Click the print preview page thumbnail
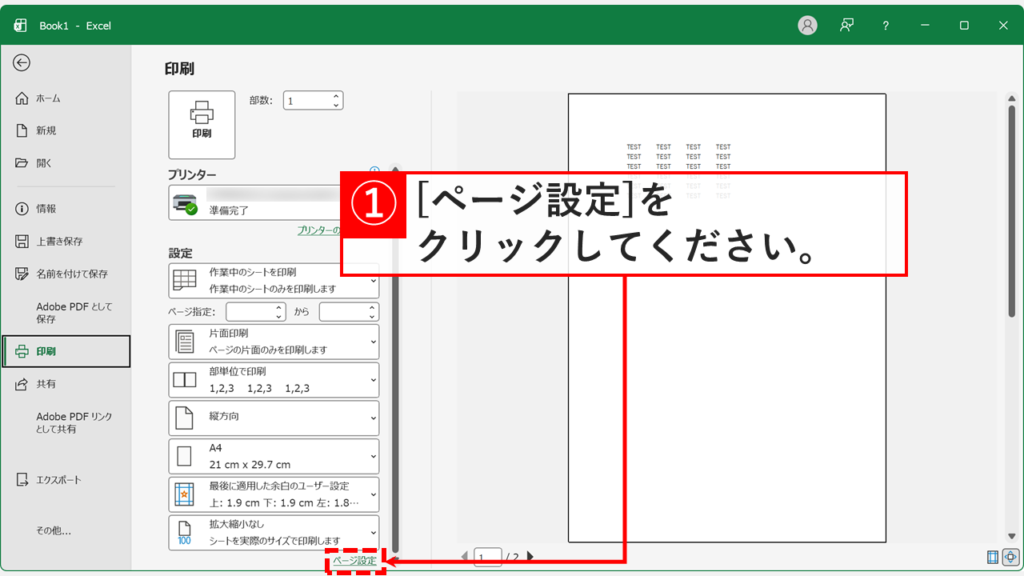Image resolution: width=1024 pixels, height=576 pixels. (x=727, y=318)
